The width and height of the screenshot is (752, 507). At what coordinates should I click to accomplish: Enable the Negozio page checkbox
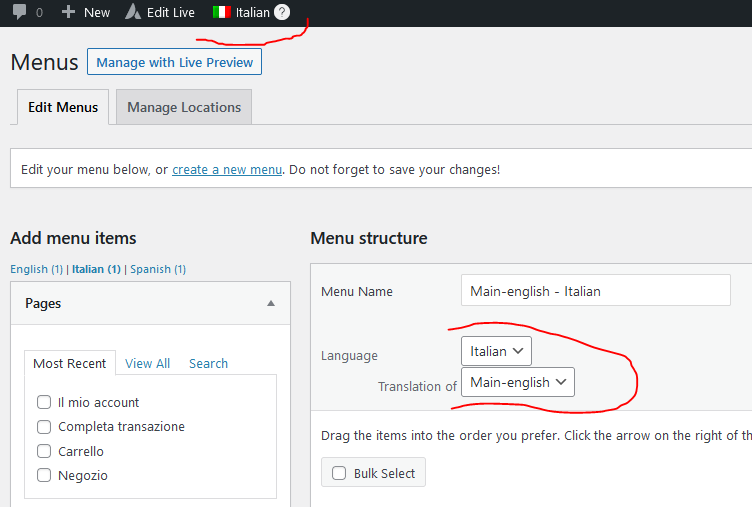[x=44, y=475]
